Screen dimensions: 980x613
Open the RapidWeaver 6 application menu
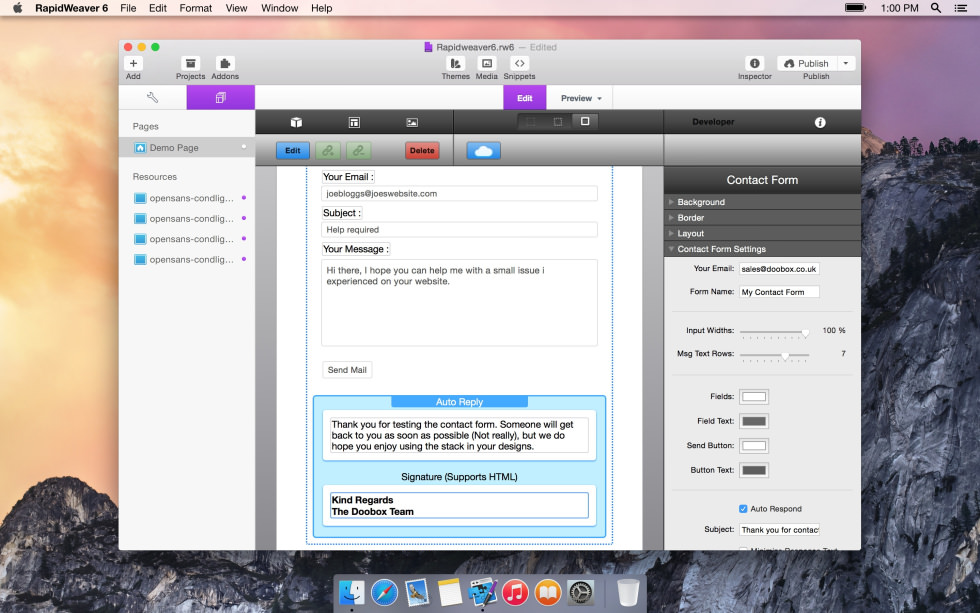coord(71,8)
